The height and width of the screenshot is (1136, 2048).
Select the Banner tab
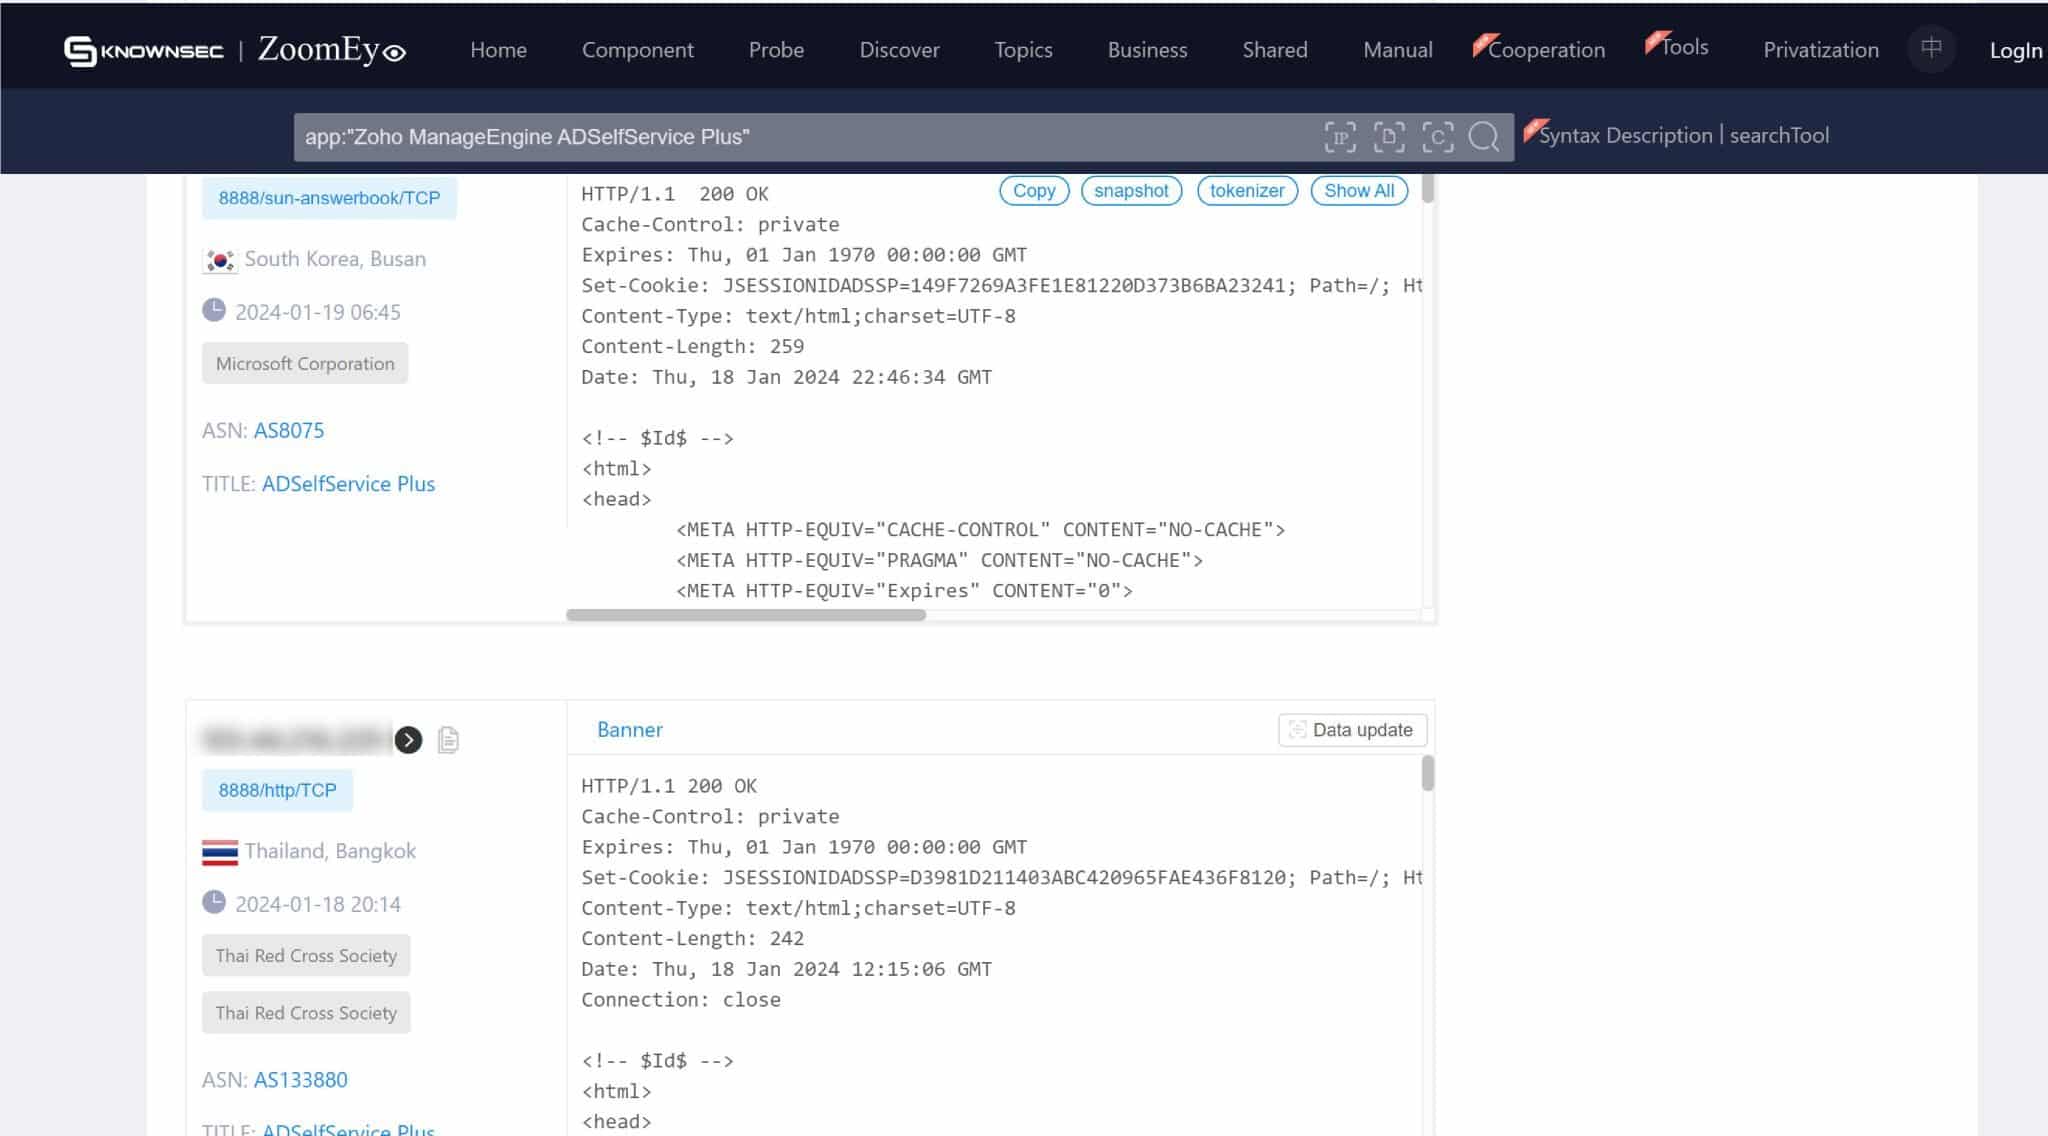click(629, 730)
